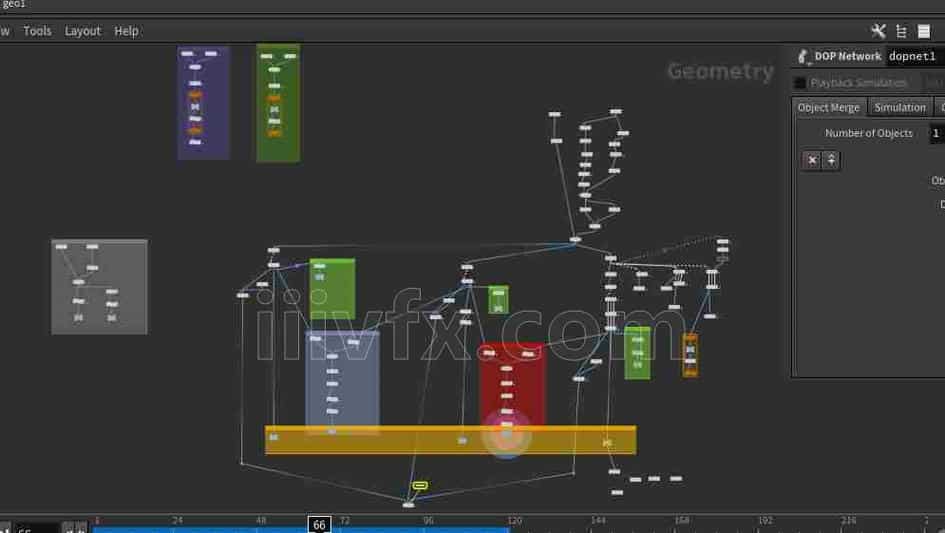Open the Layout menu
Viewport: 945px width, 533px height.
point(83,31)
